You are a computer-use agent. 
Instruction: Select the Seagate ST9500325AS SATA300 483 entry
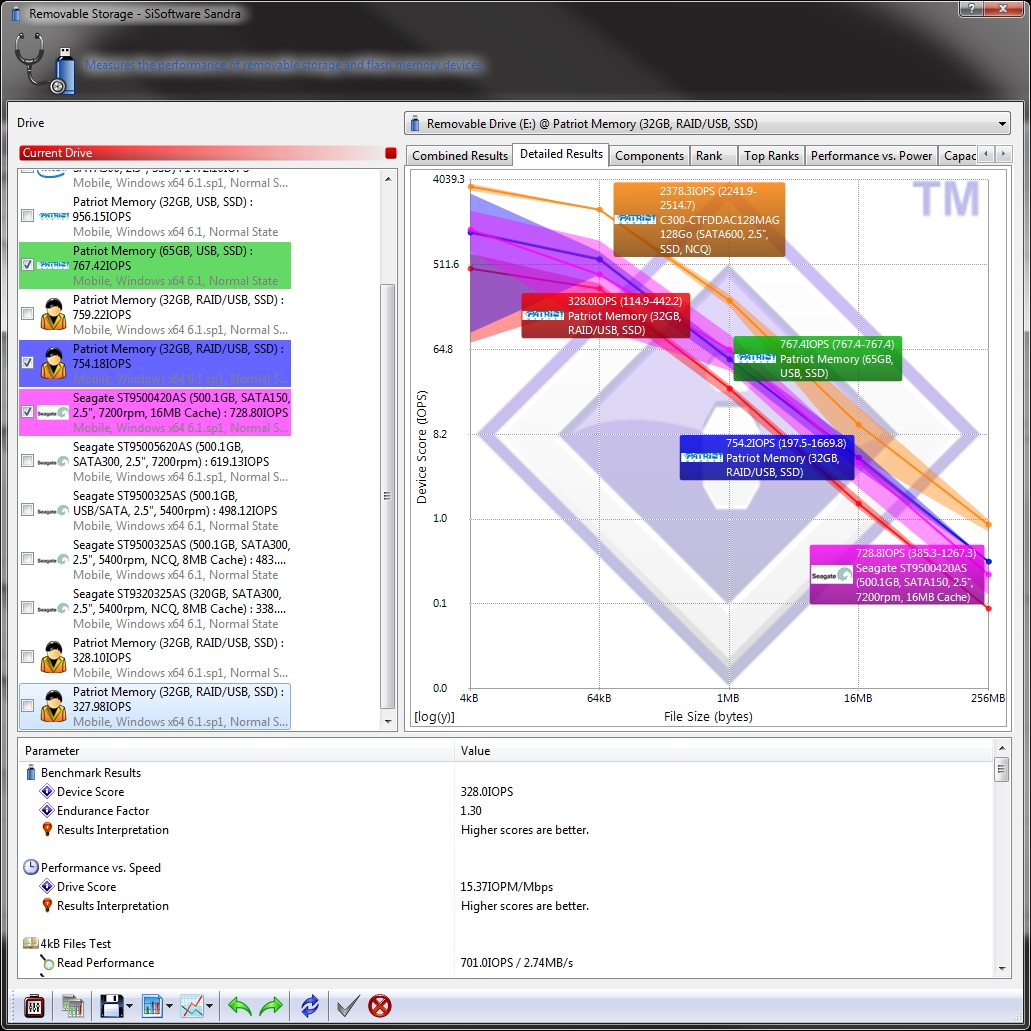[155, 559]
